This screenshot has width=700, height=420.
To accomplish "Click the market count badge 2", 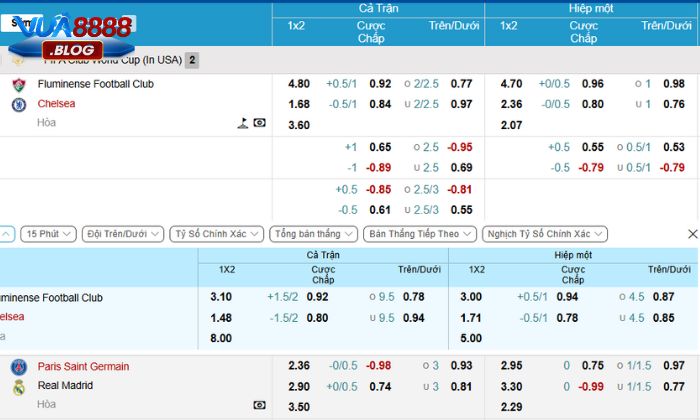I will click(x=192, y=60).
